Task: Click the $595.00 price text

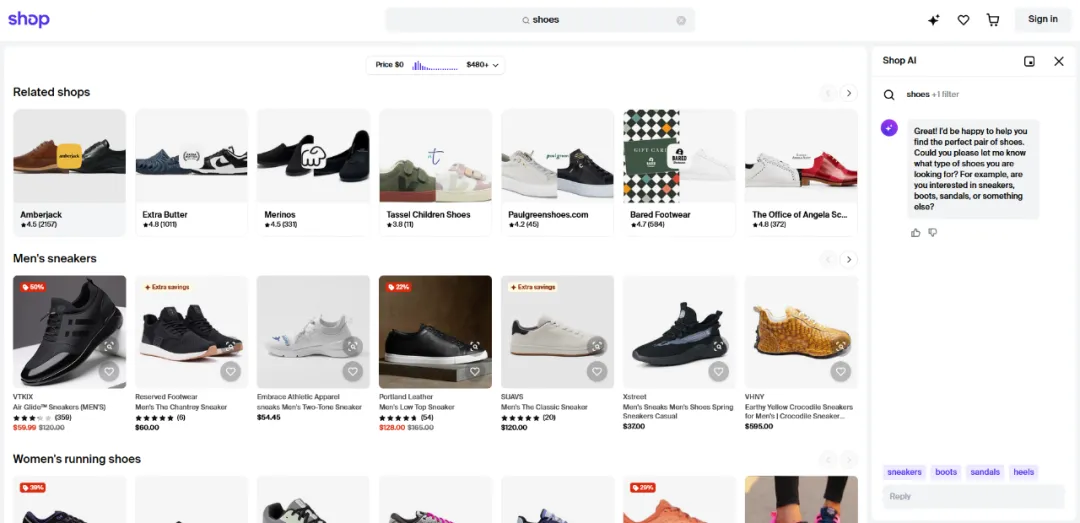Action: pos(759,427)
